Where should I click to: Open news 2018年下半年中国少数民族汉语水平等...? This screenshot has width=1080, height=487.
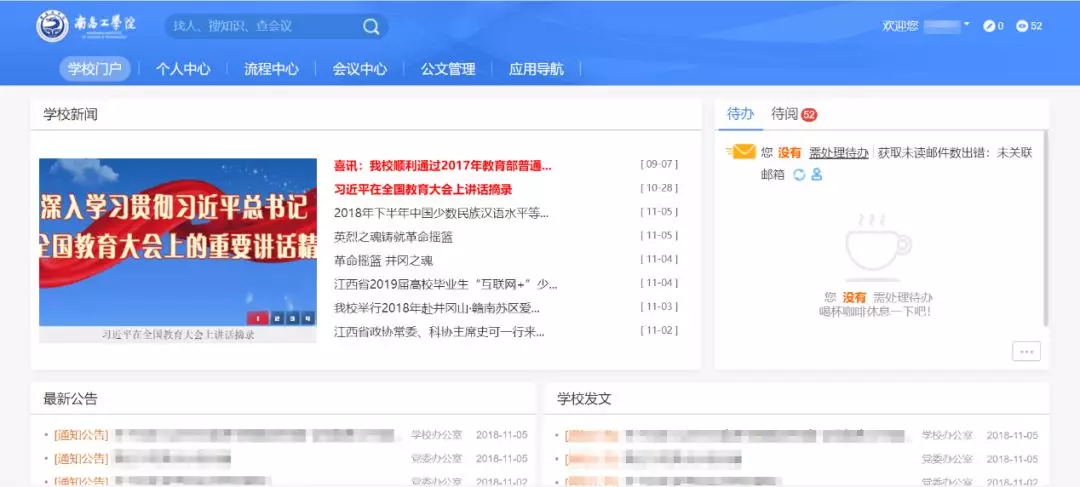[x=441, y=213]
